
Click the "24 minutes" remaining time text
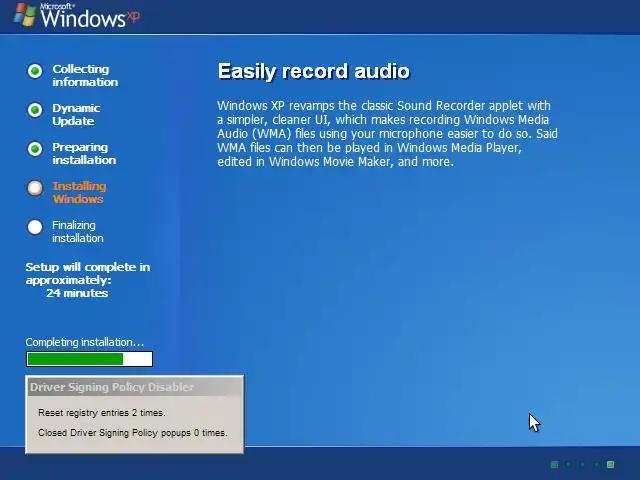point(77,293)
